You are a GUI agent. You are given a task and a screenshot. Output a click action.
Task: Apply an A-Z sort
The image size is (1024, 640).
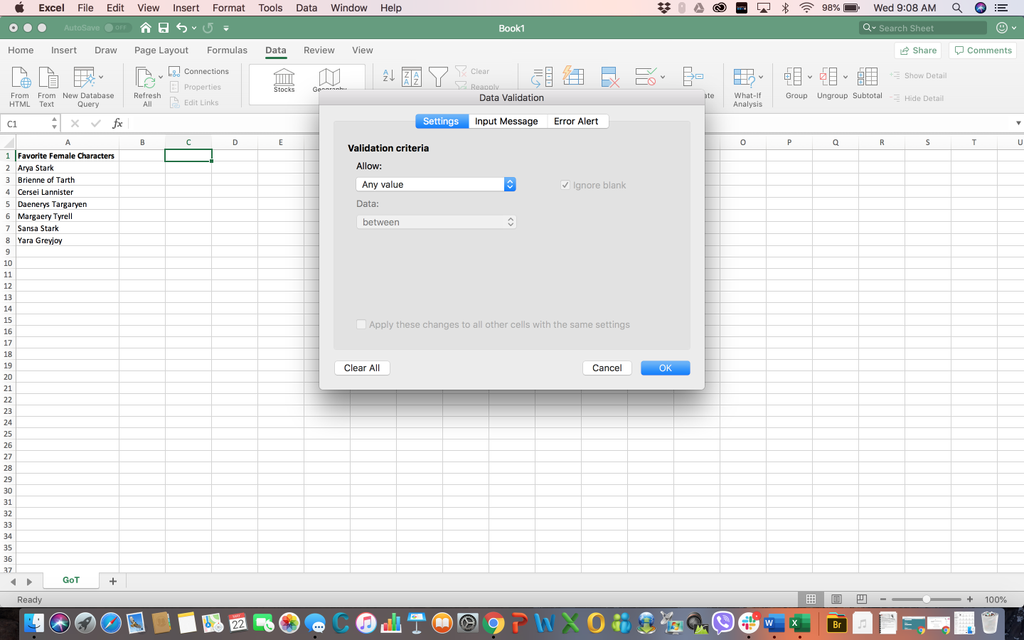387,75
